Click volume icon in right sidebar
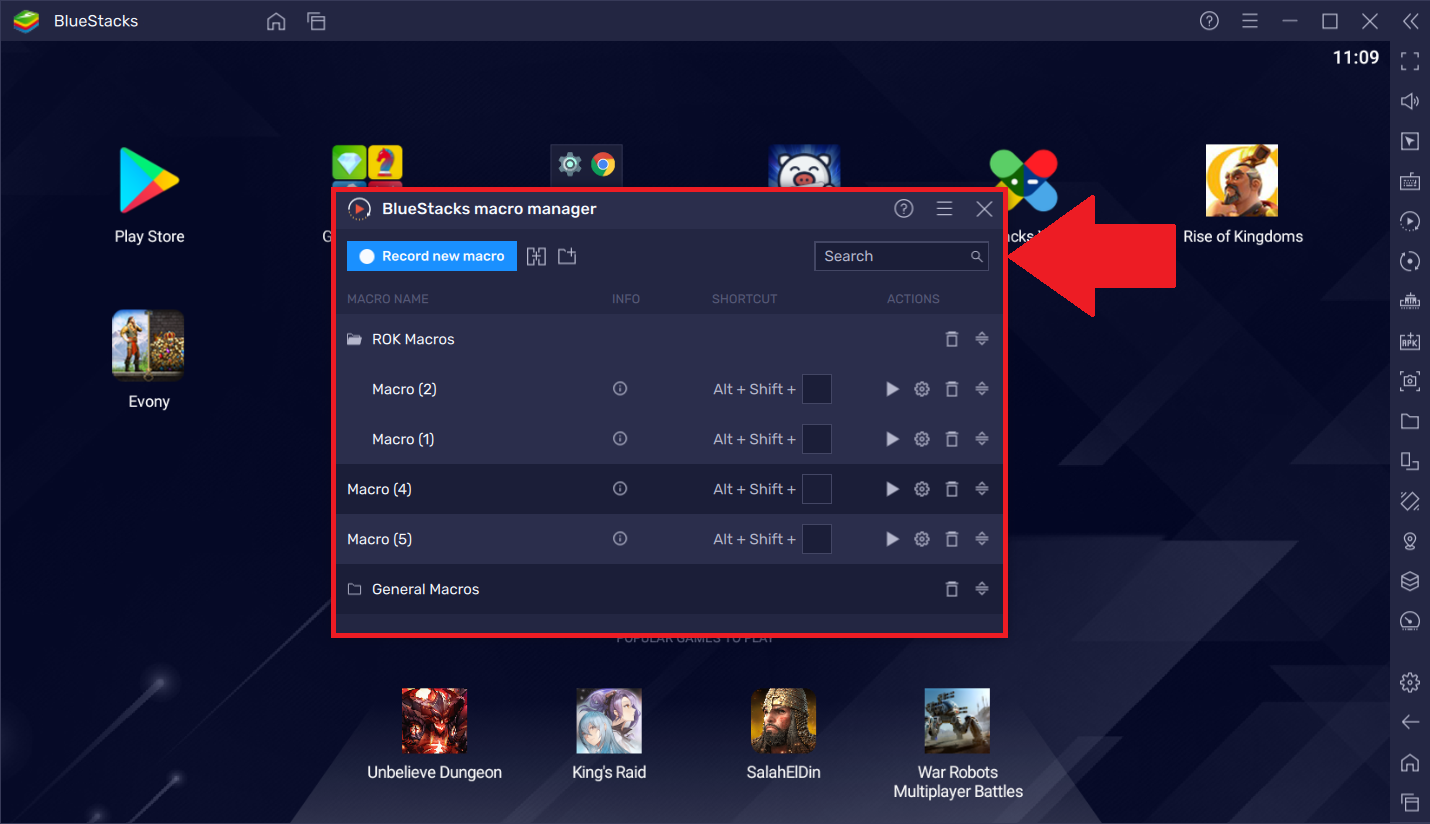The image size is (1430, 824). [x=1410, y=101]
